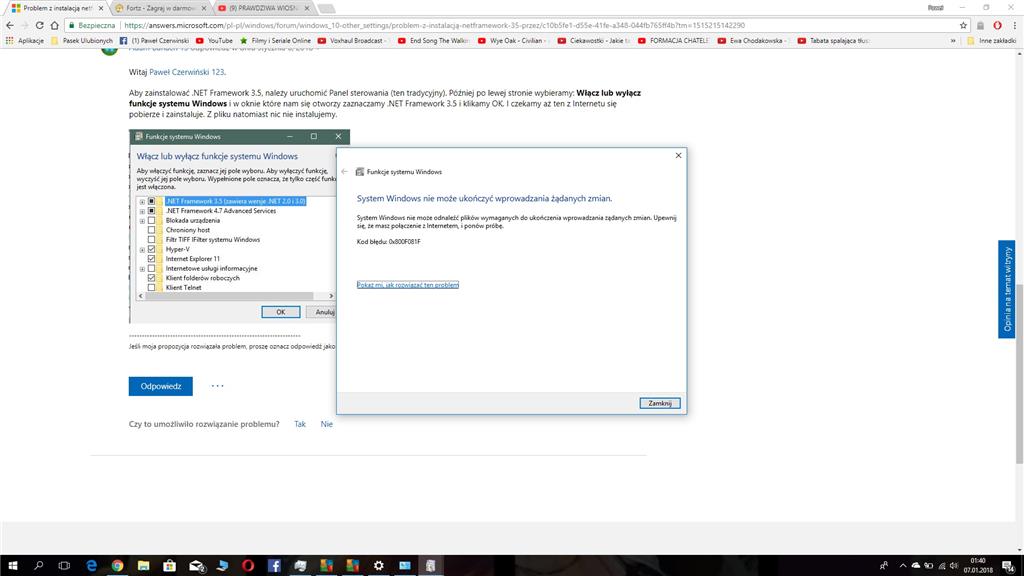Open the Paweł Czerwiński 123 profile link
Screen dimensions: 1024x576
(187, 72)
